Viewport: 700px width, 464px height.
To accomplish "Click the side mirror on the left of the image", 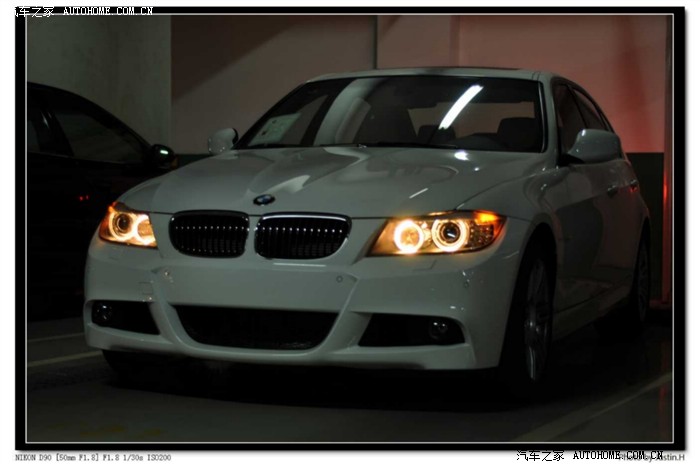I will (222, 140).
